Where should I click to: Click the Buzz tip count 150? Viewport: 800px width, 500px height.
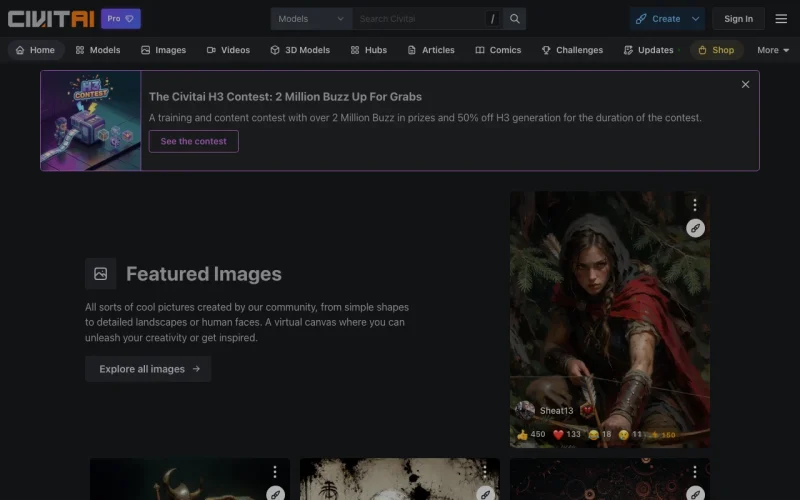(663, 435)
